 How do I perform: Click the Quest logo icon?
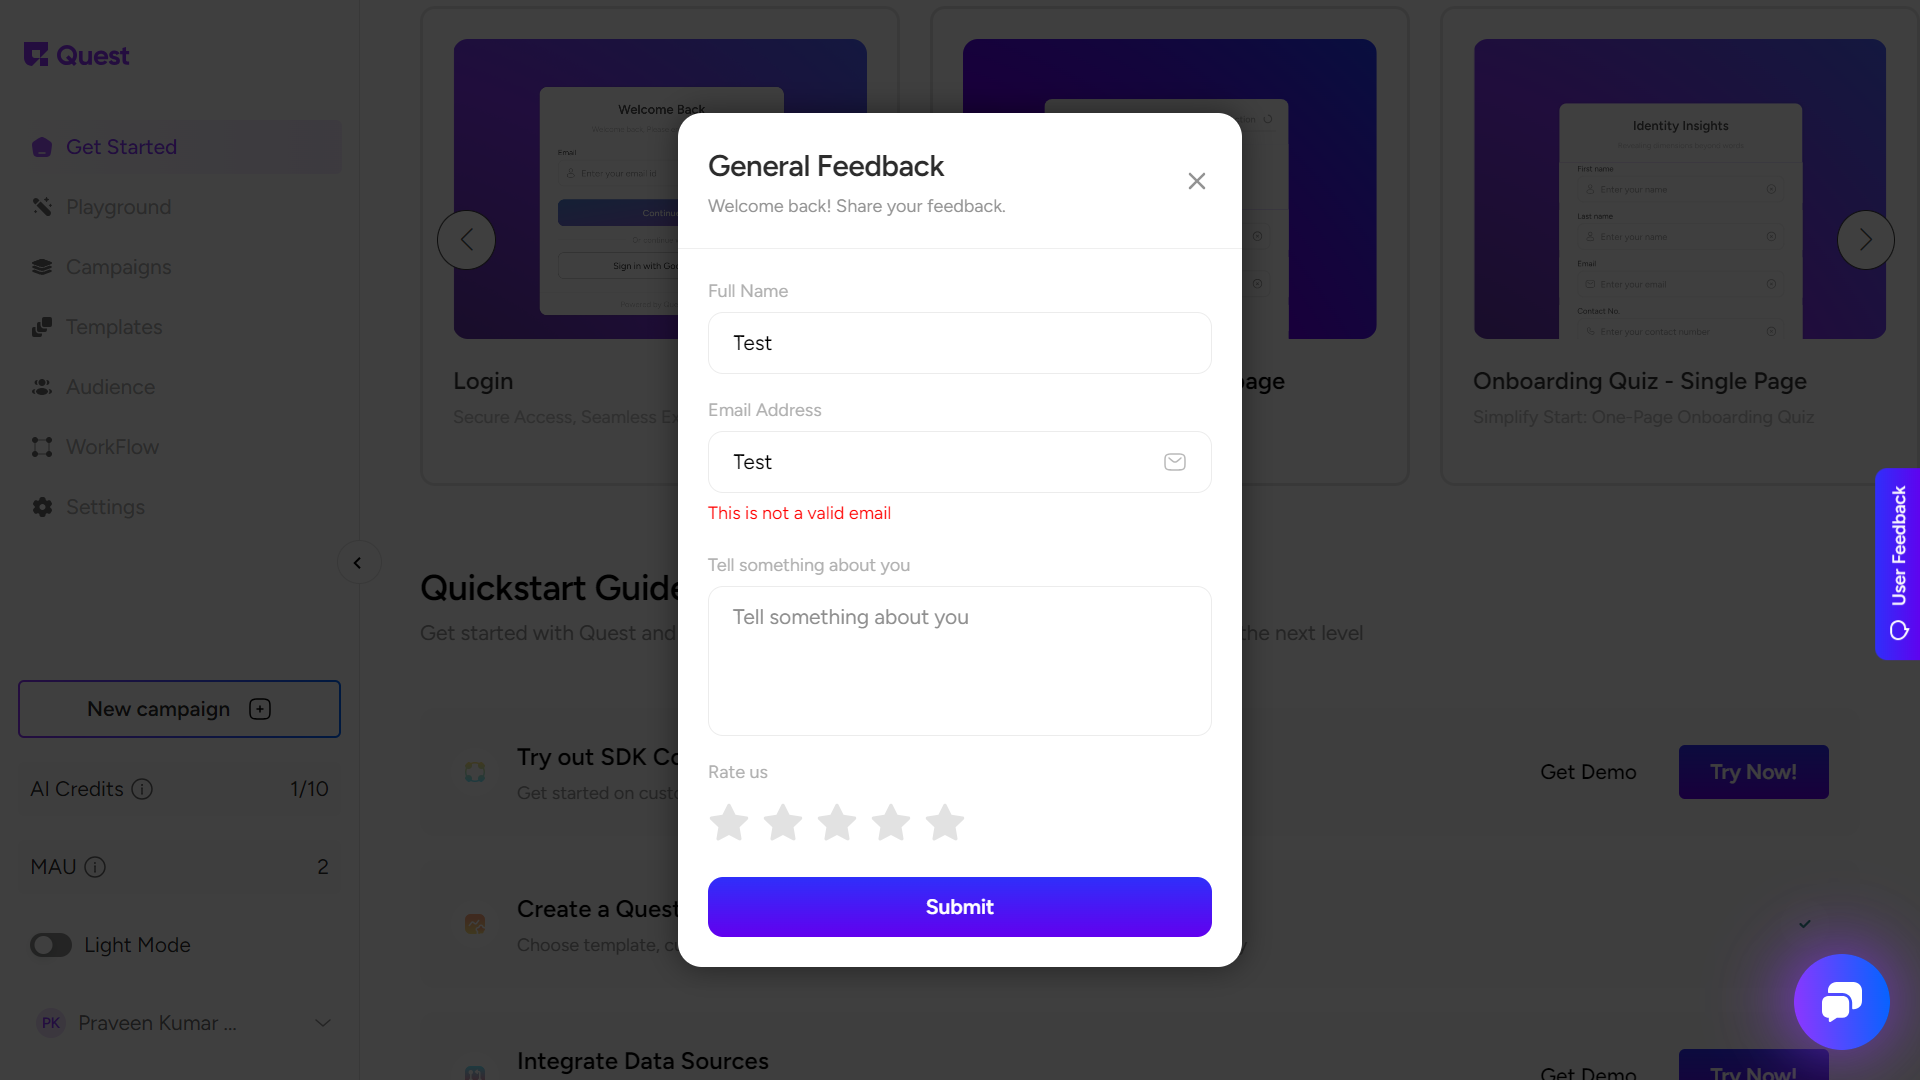tap(37, 55)
